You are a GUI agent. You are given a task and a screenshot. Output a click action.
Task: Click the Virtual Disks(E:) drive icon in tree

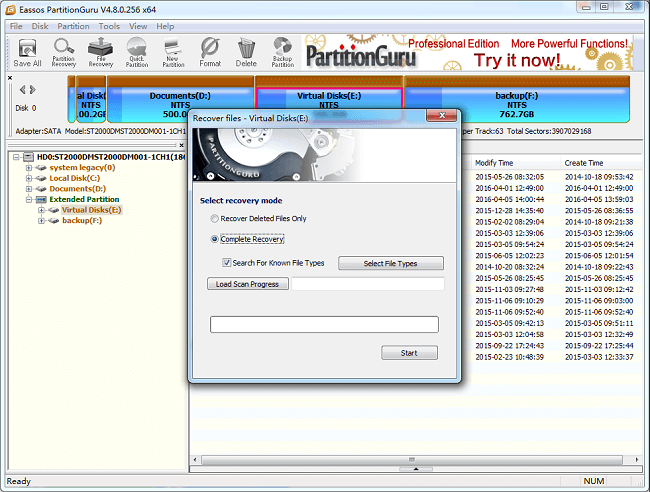pos(53,210)
